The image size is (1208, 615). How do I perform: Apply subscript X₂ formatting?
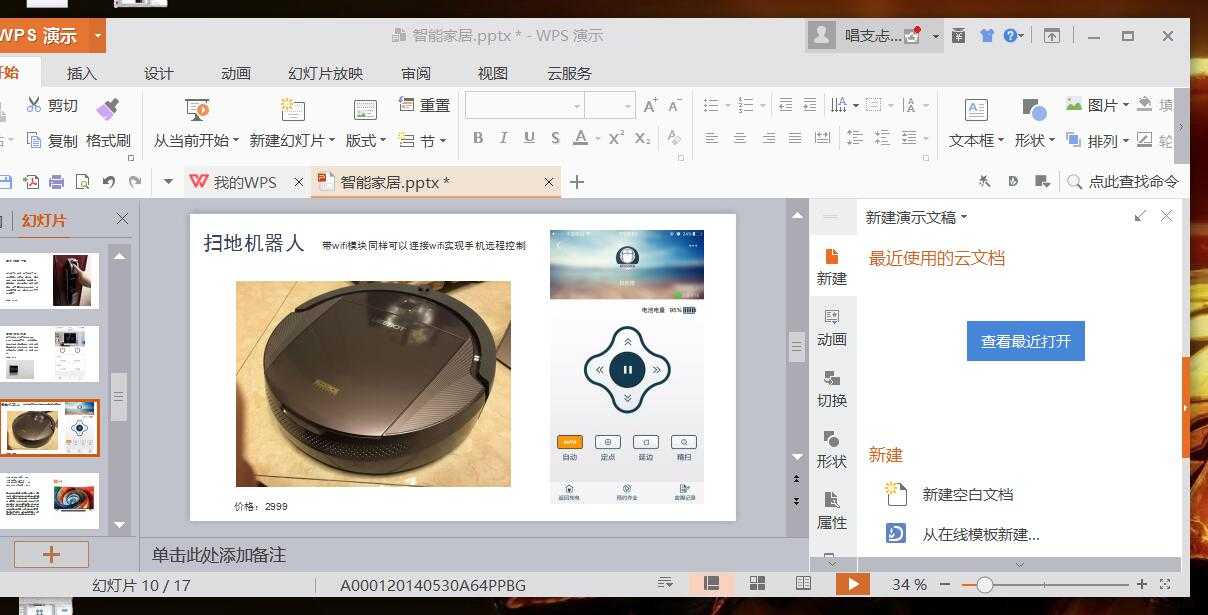[x=643, y=138]
